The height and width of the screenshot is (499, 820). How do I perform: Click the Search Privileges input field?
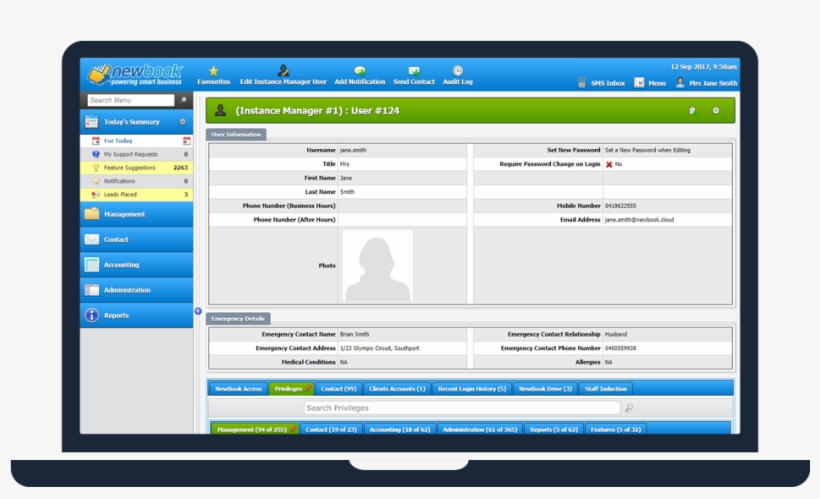pyautogui.click(x=462, y=407)
